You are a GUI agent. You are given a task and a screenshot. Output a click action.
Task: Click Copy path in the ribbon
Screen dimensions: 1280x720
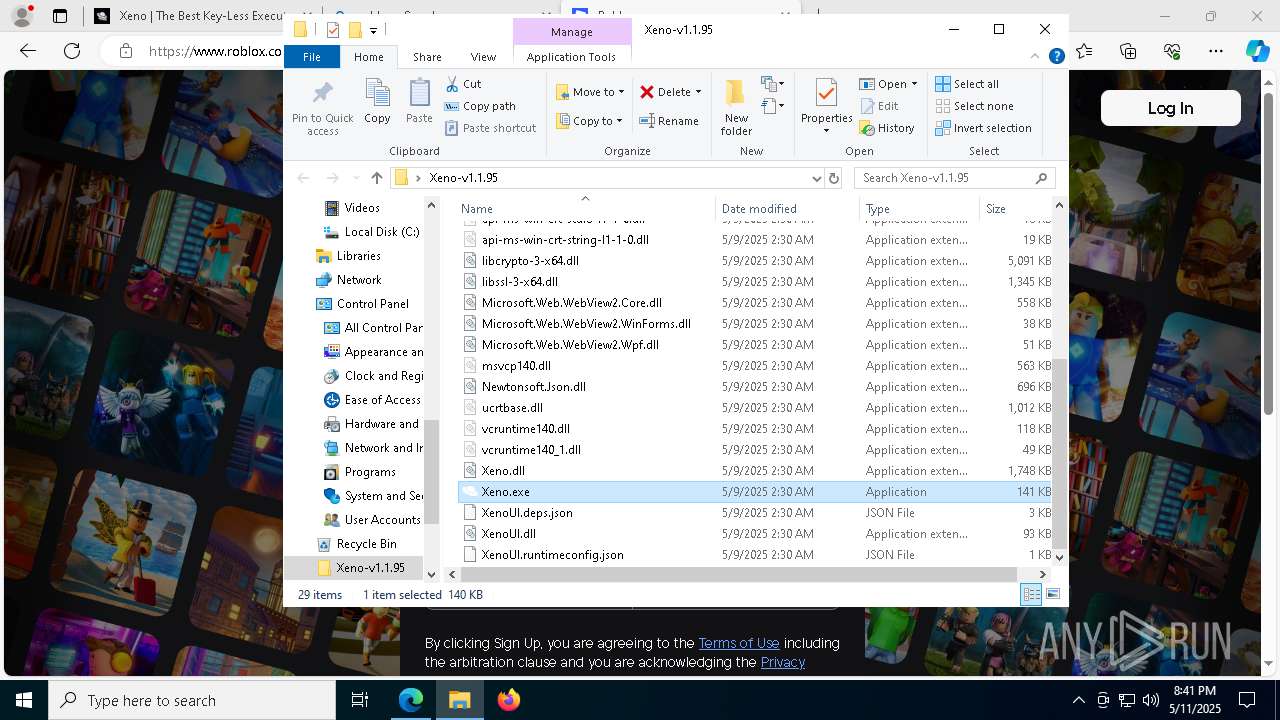[x=480, y=106]
